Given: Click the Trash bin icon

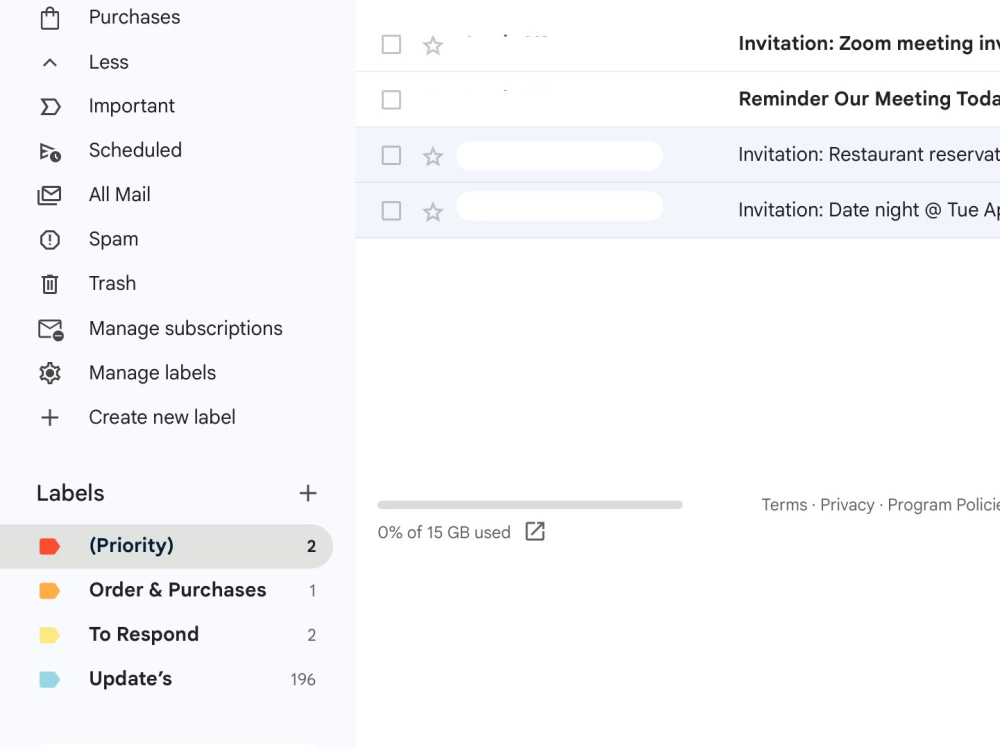Looking at the screenshot, I should (50, 284).
